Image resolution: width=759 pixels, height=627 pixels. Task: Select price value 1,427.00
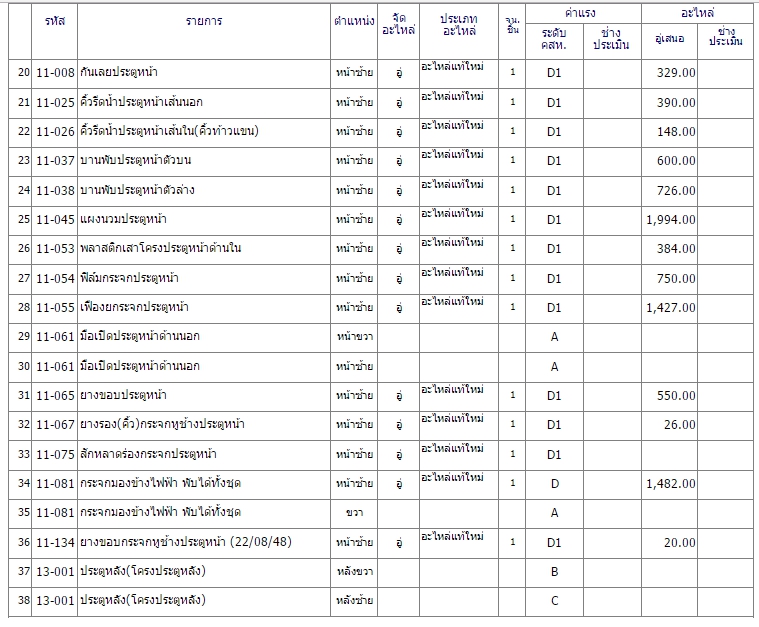point(671,308)
